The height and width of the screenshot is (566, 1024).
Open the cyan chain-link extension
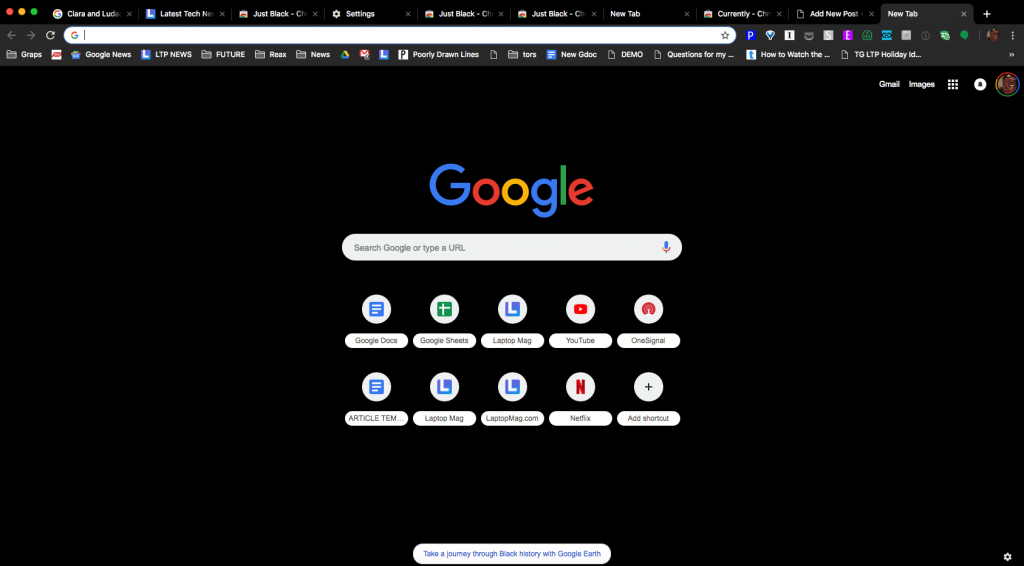click(886, 35)
